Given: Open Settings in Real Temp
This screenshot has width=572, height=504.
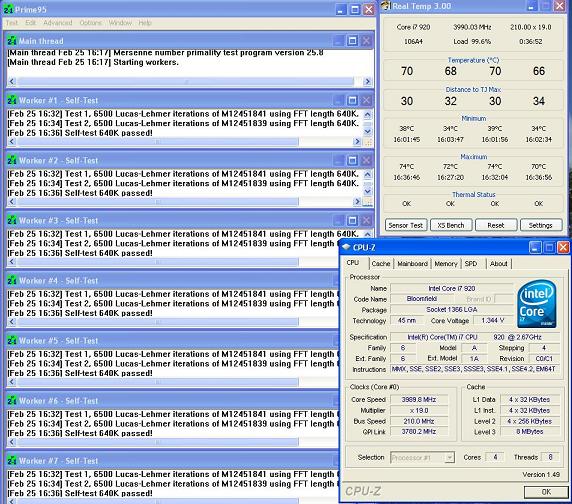Looking at the screenshot, I should 541,225.
